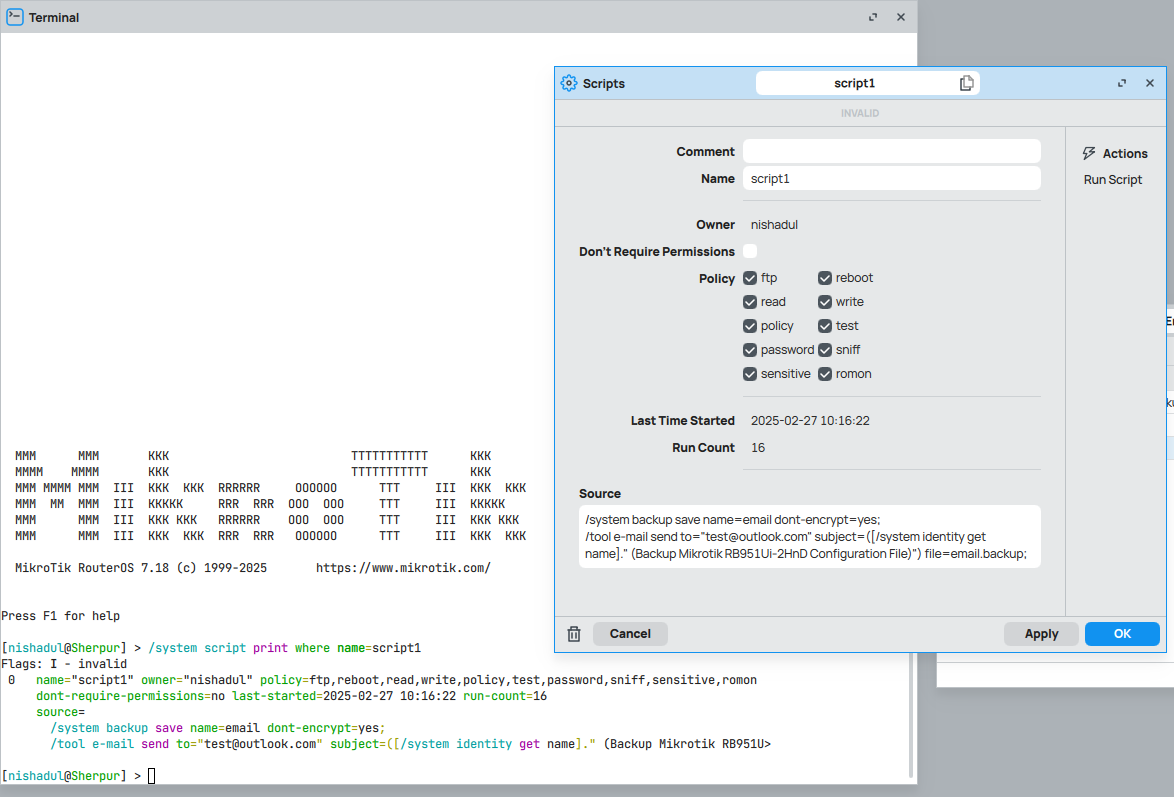This screenshot has width=1174, height=797.
Task: Click the Terminal icon in the title bar
Action: tap(15, 17)
